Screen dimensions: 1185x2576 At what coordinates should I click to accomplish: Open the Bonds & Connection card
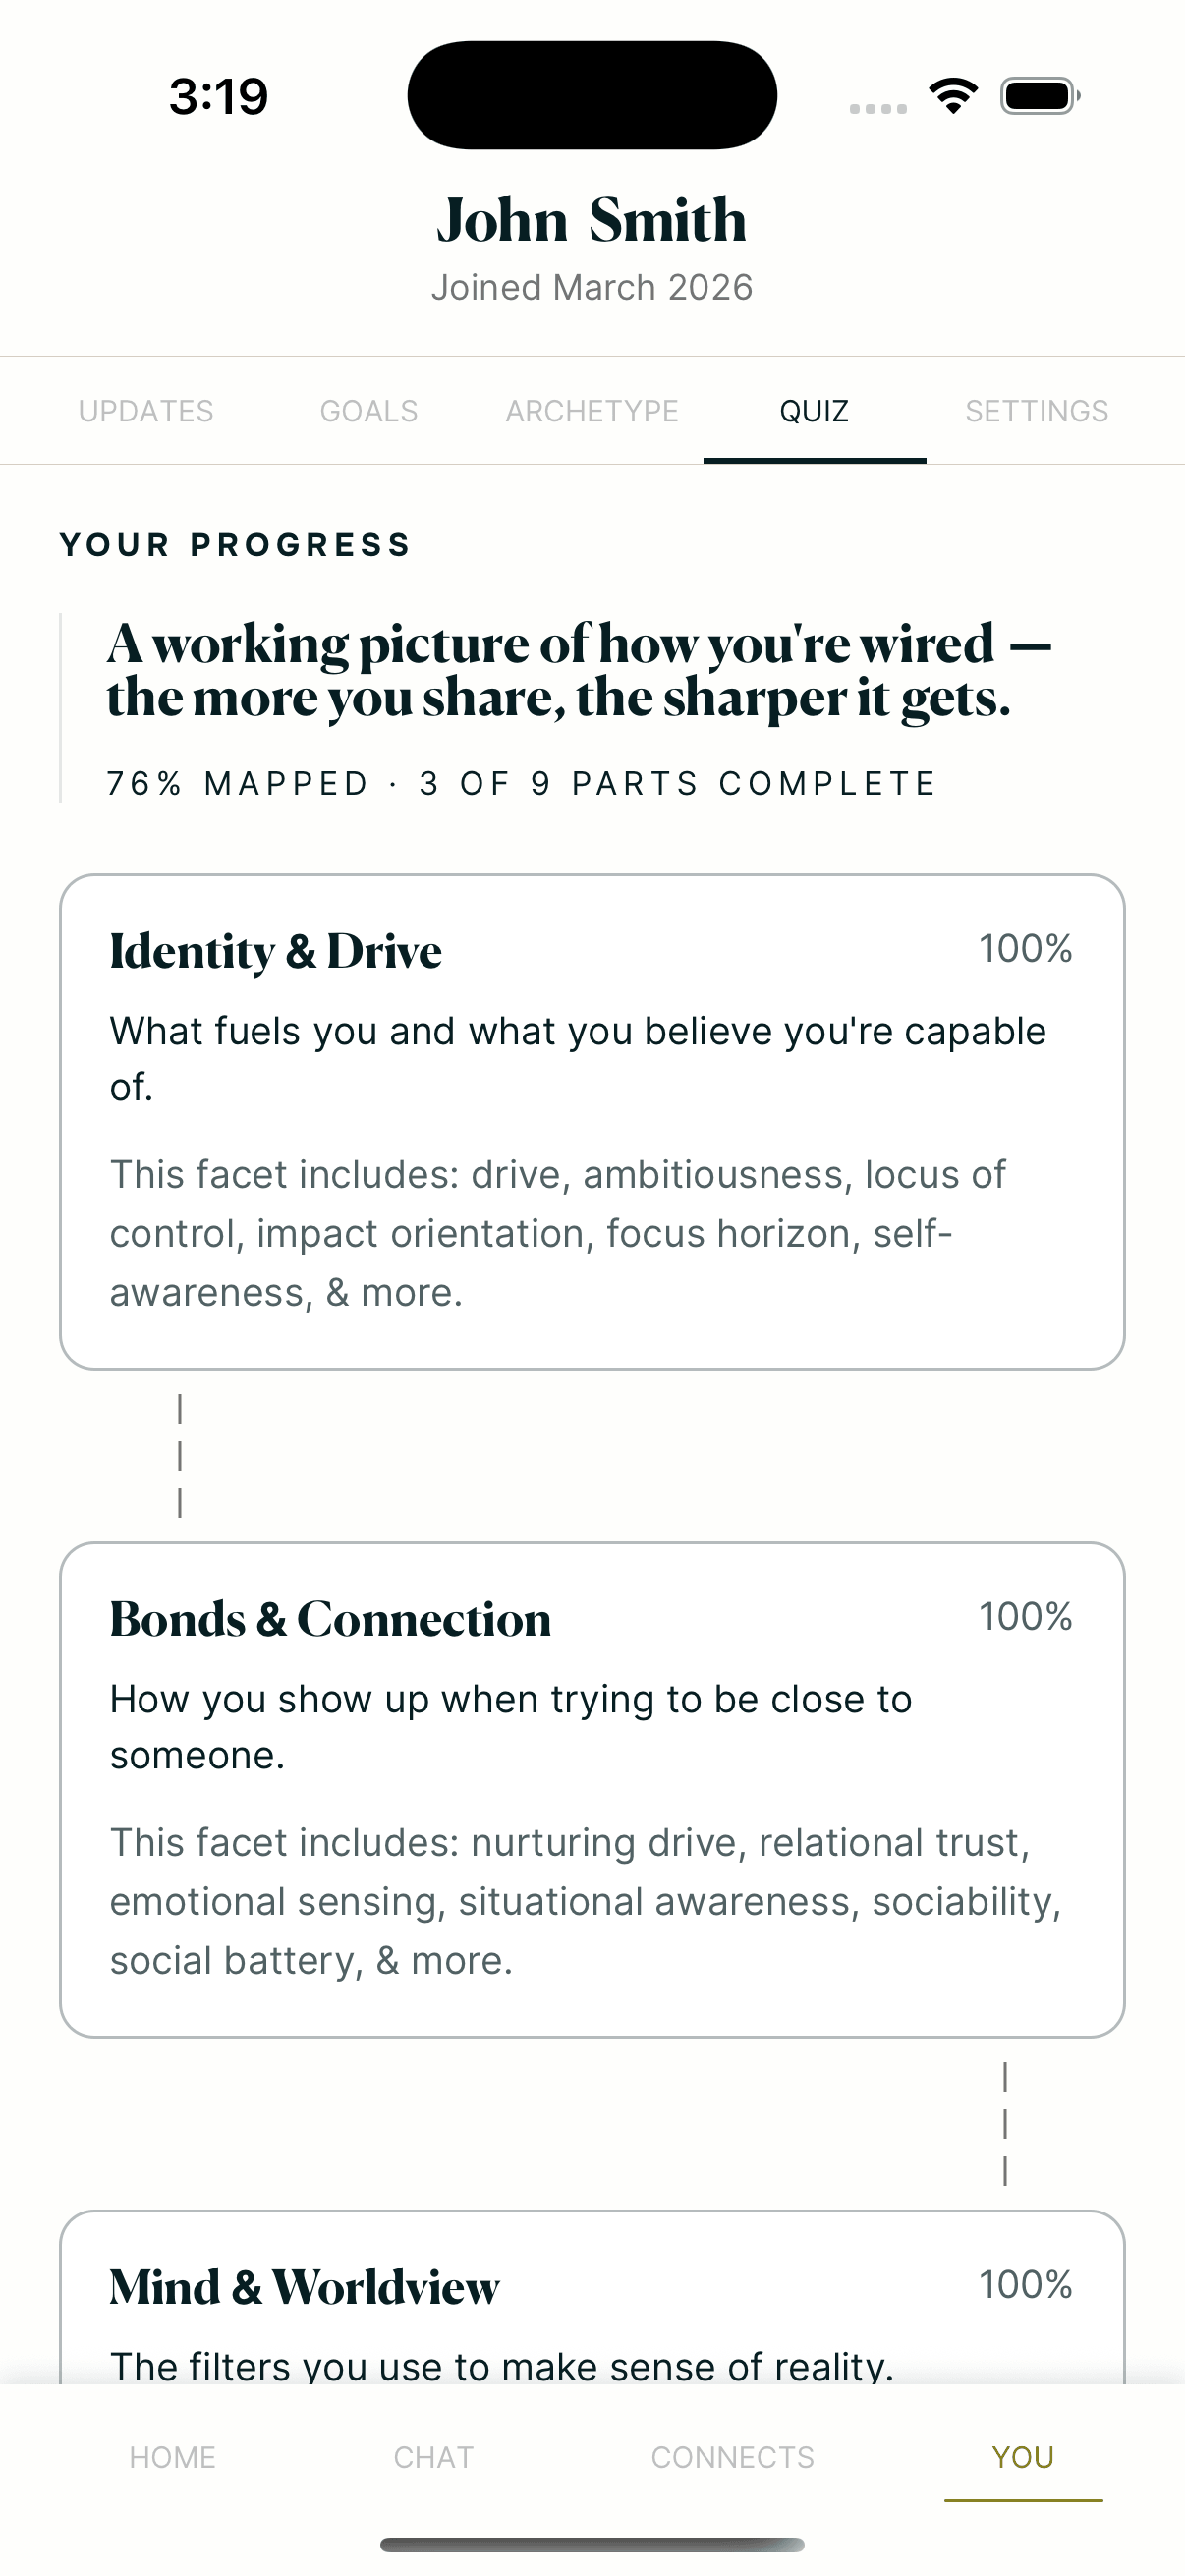point(592,1790)
